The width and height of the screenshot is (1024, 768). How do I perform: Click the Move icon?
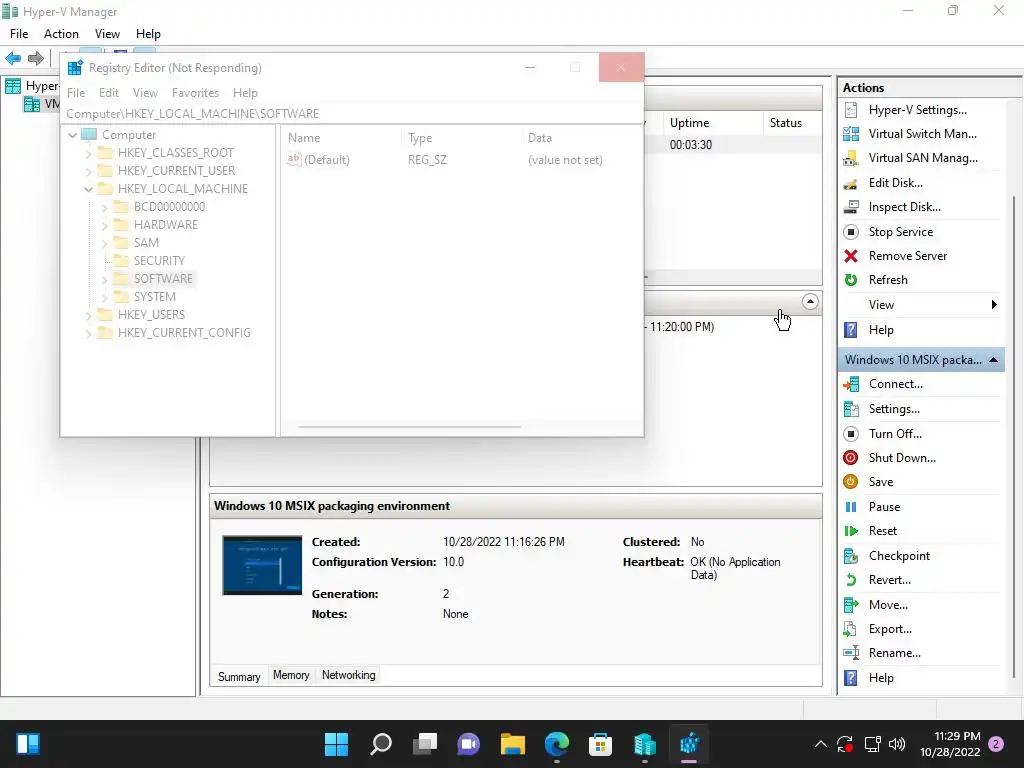[851, 605]
